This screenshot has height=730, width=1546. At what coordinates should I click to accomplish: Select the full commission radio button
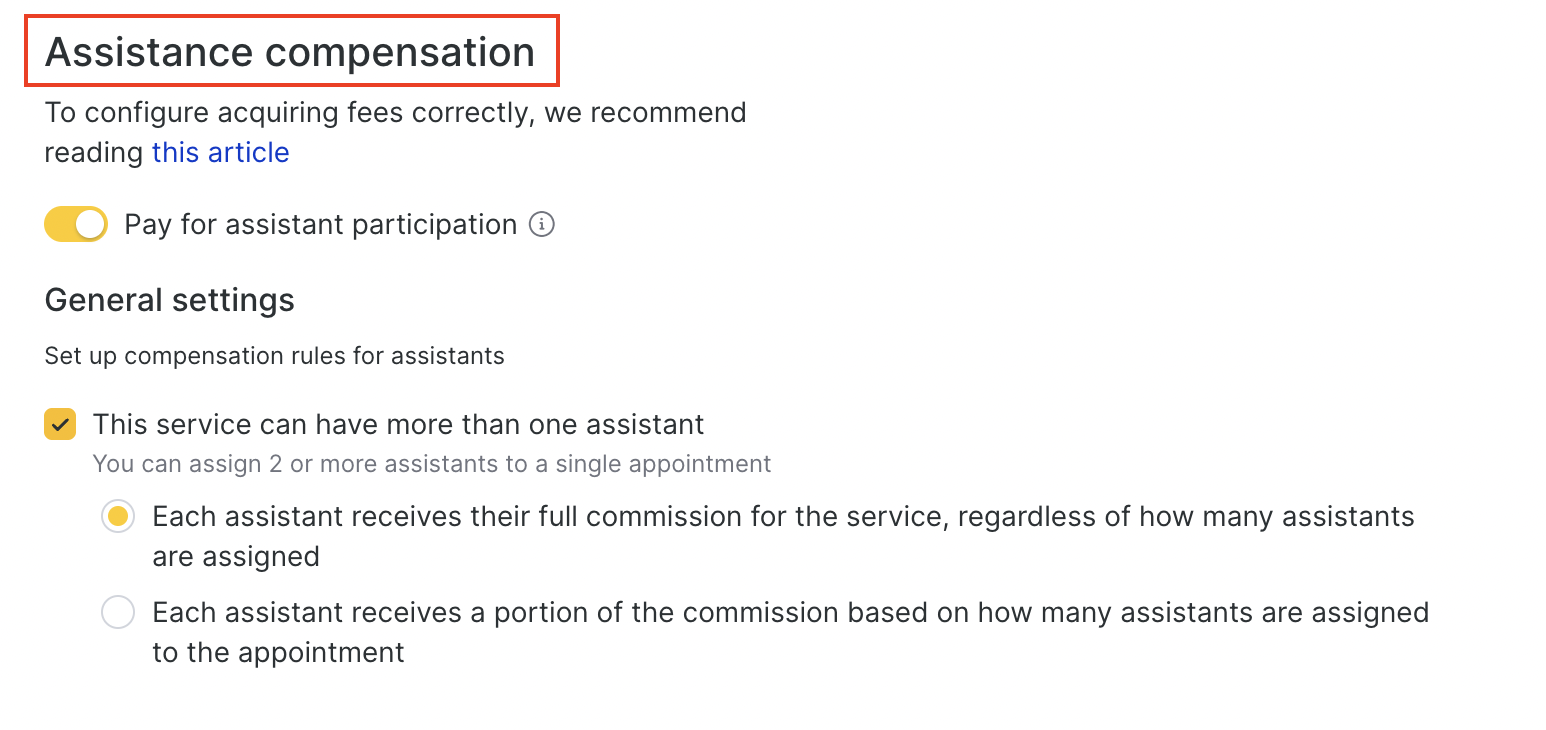coord(118,517)
